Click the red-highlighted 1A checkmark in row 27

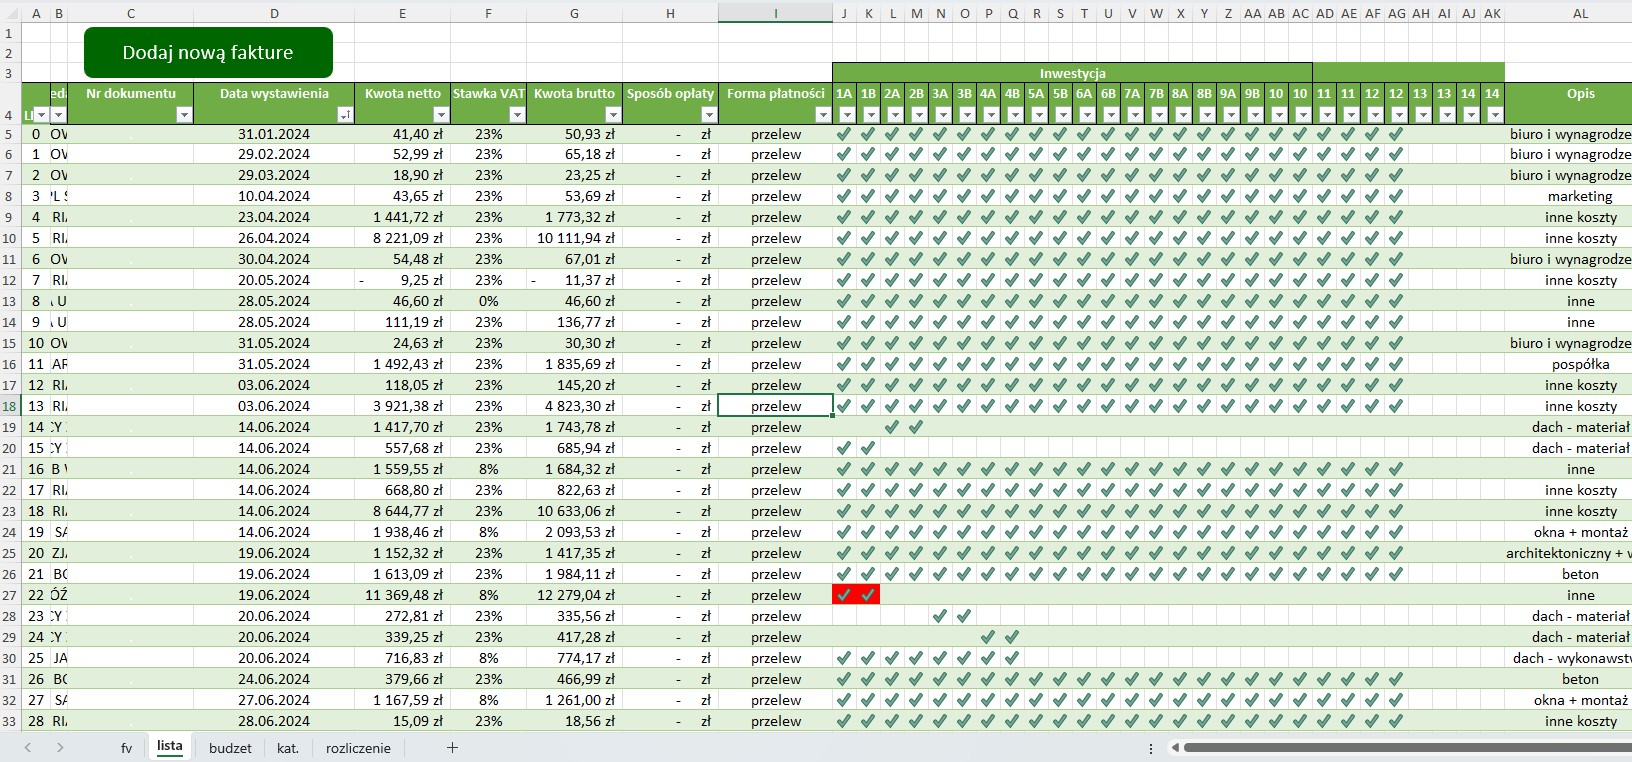pos(844,595)
